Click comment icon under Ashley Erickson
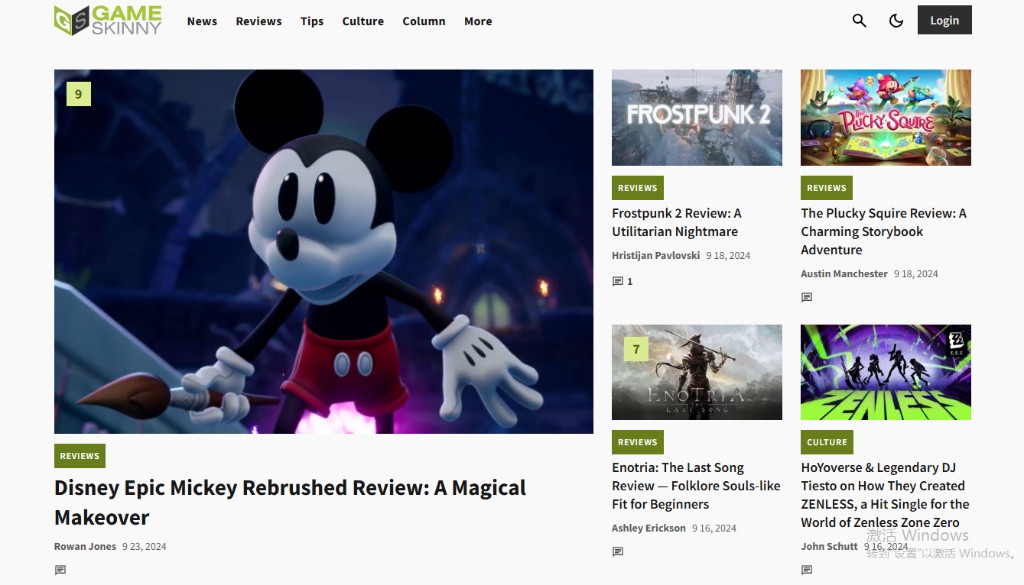Screen dimensions: 1024x585 (618, 552)
